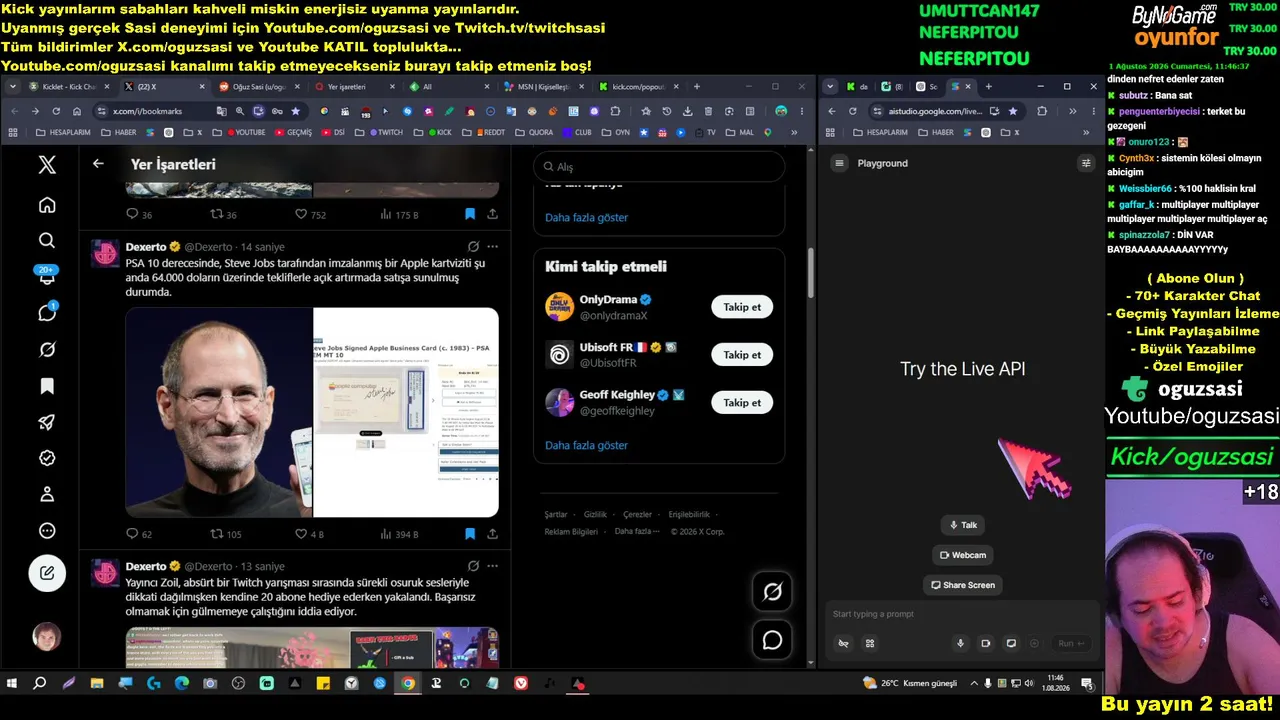Toggle the crossed-eye icon in the prompt bar
1280x720 pixels.
point(844,643)
